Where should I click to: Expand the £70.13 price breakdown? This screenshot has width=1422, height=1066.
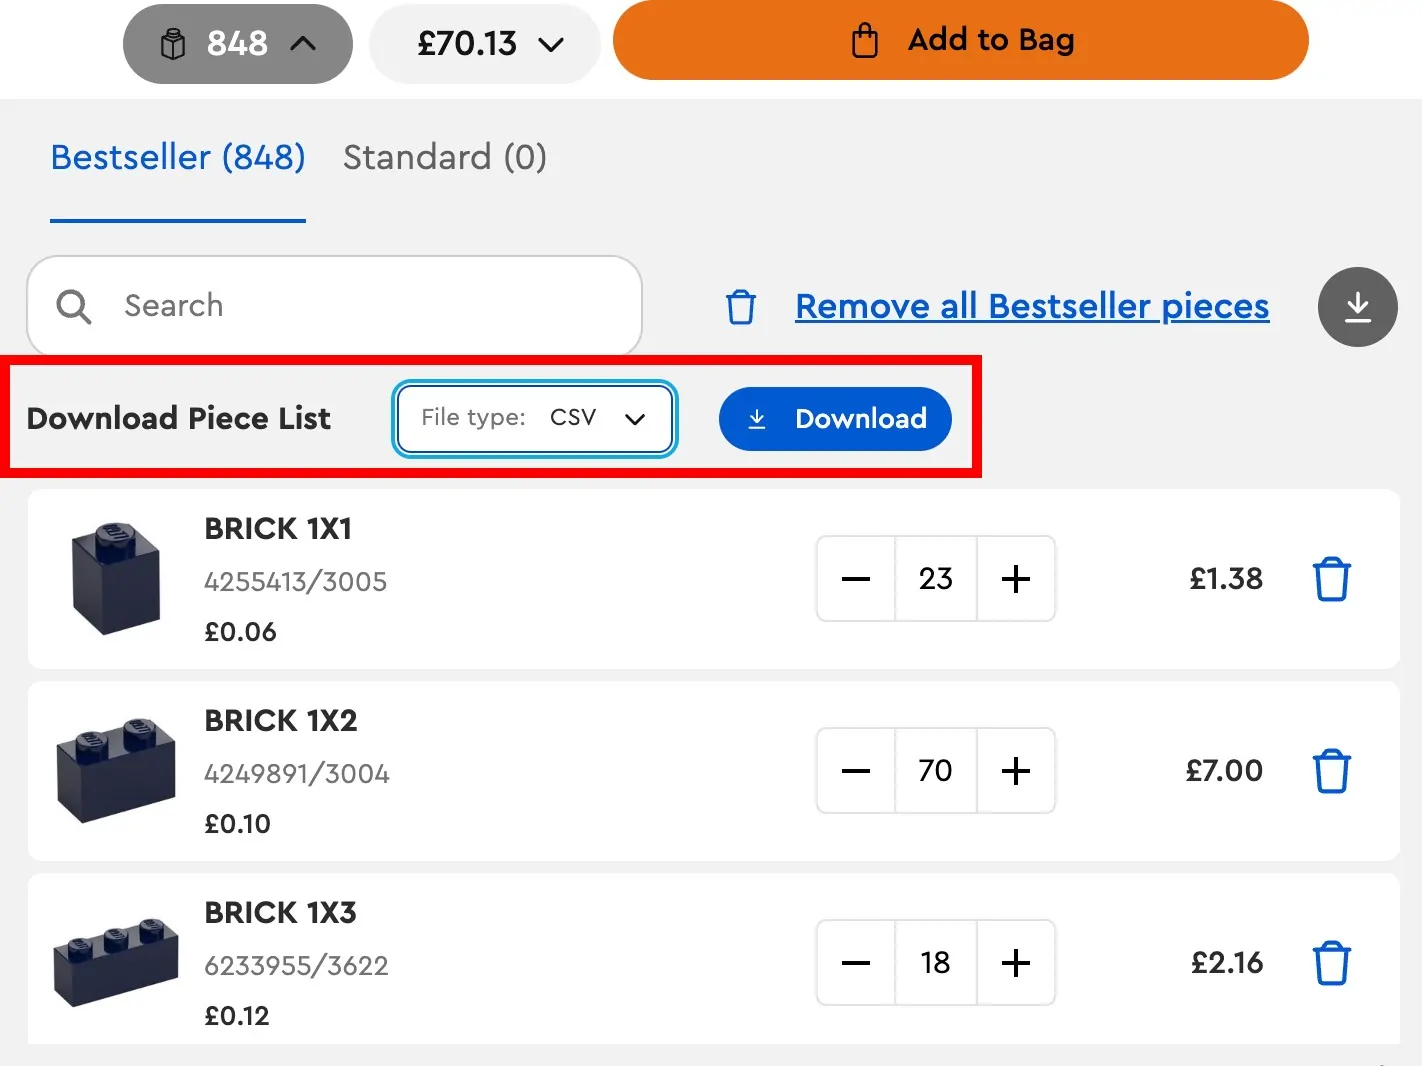551,44
